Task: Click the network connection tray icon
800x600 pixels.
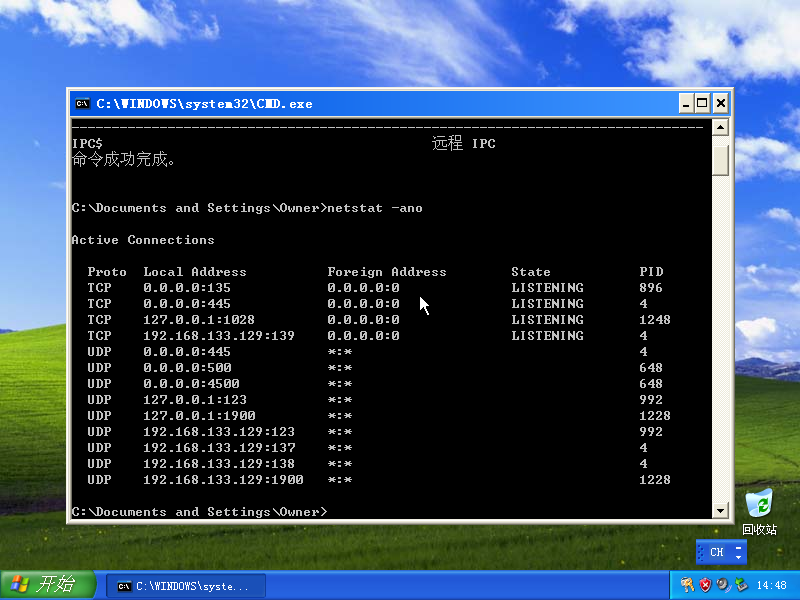Action: coord(740,585)
